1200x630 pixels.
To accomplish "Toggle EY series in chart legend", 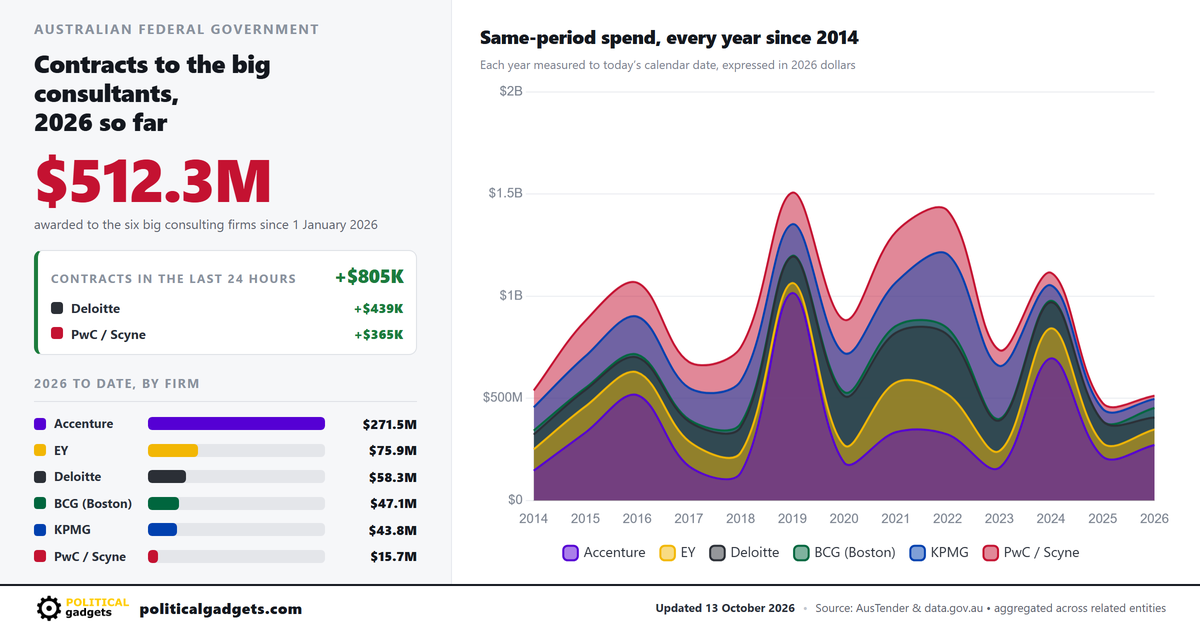I will tap(677, 552).
